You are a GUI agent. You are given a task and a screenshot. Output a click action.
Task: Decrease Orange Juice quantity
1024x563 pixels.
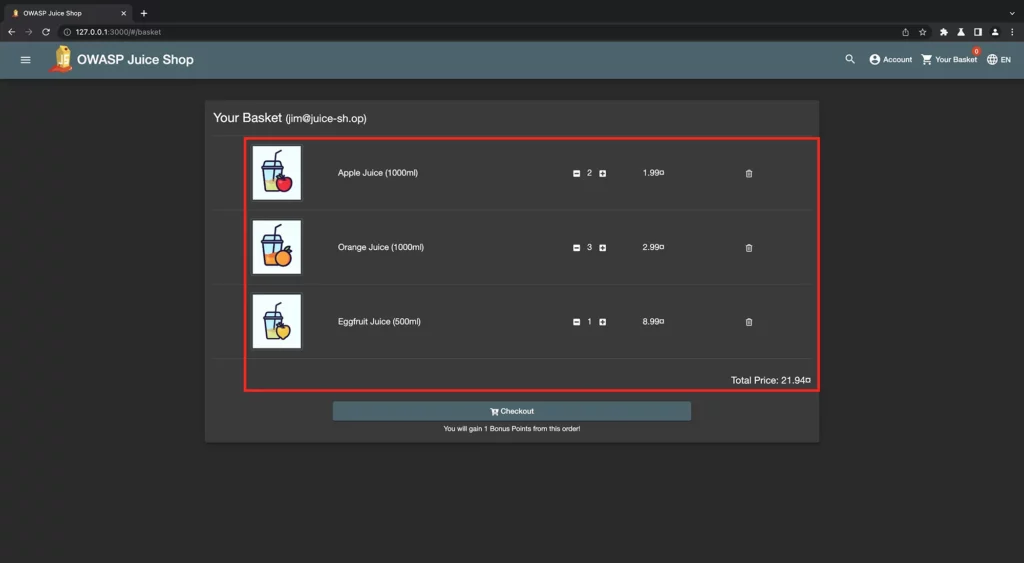click(576, 248)
